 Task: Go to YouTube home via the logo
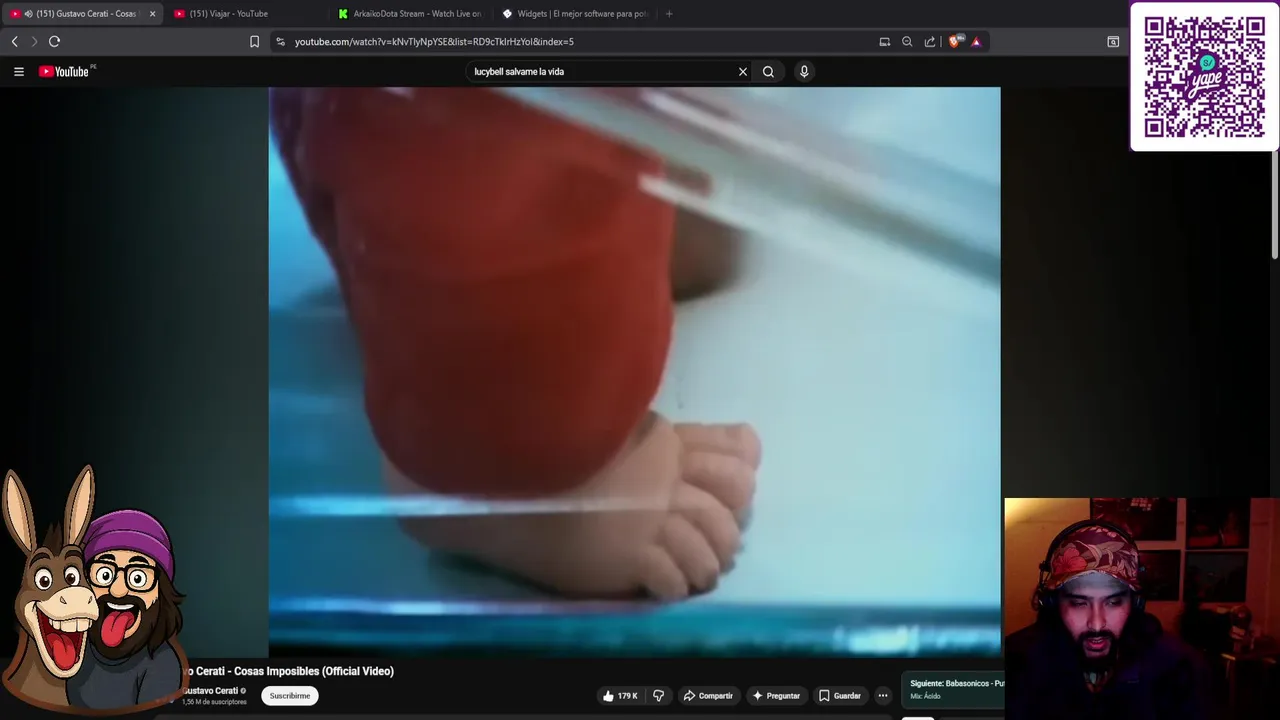point(66,71)
